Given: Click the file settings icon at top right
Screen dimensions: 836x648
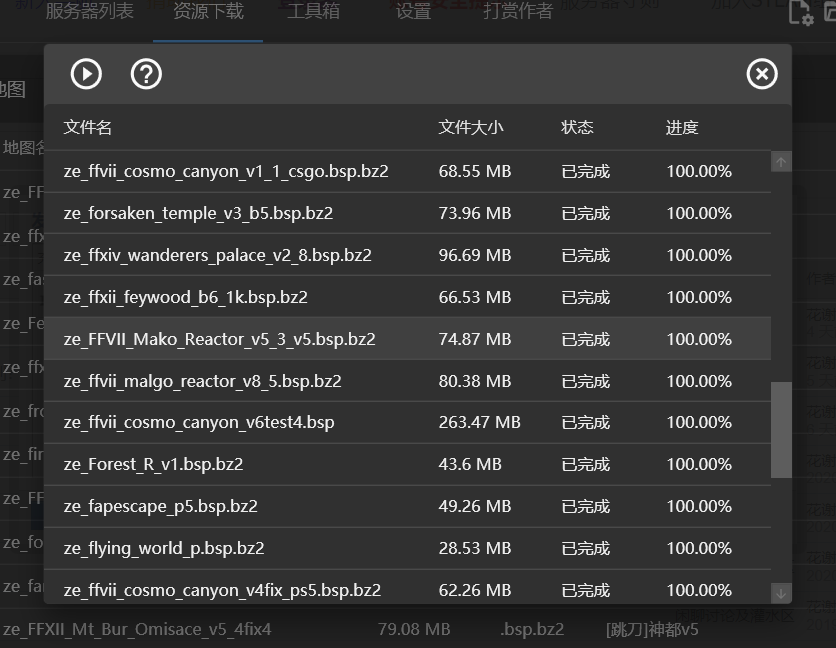Looking at the screenshot, I should pos(801,12).
